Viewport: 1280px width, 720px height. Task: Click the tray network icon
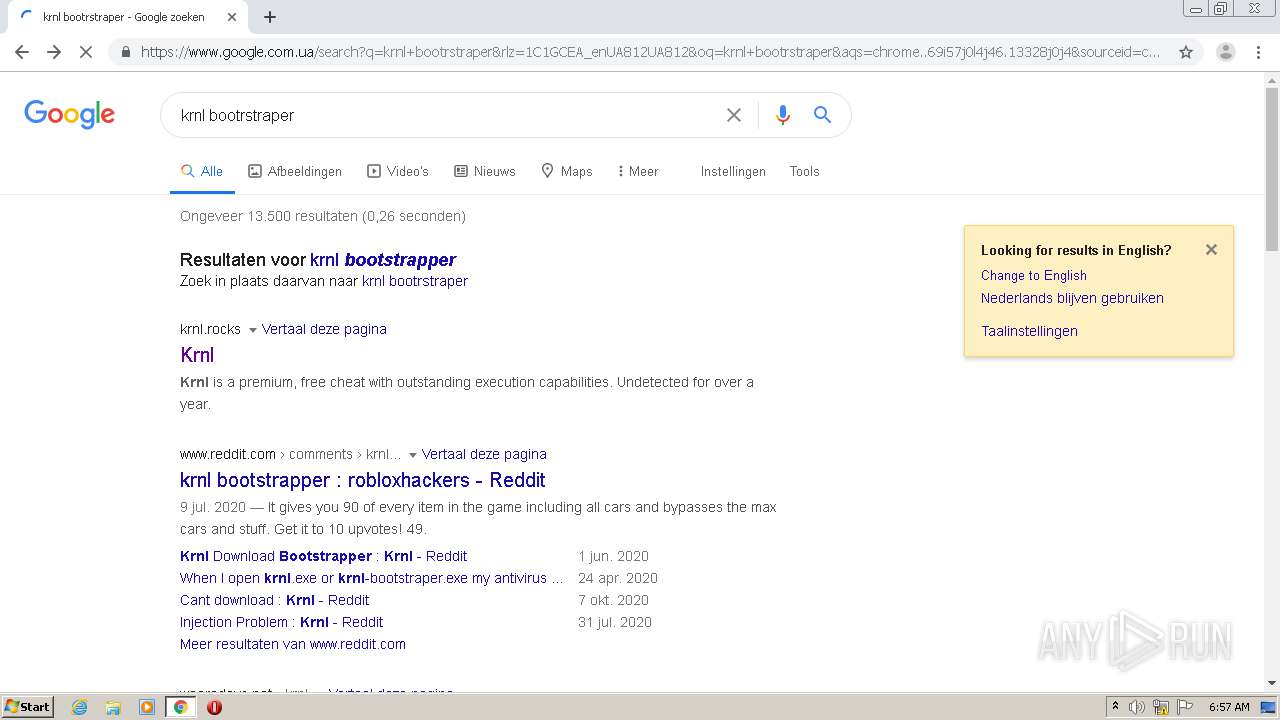[1161, 707]
